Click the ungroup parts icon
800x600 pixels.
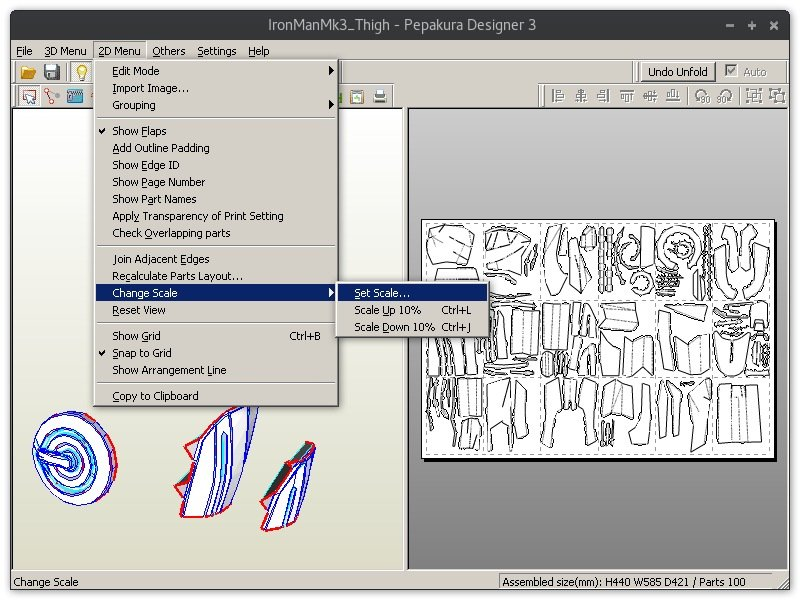pos(777,96)
